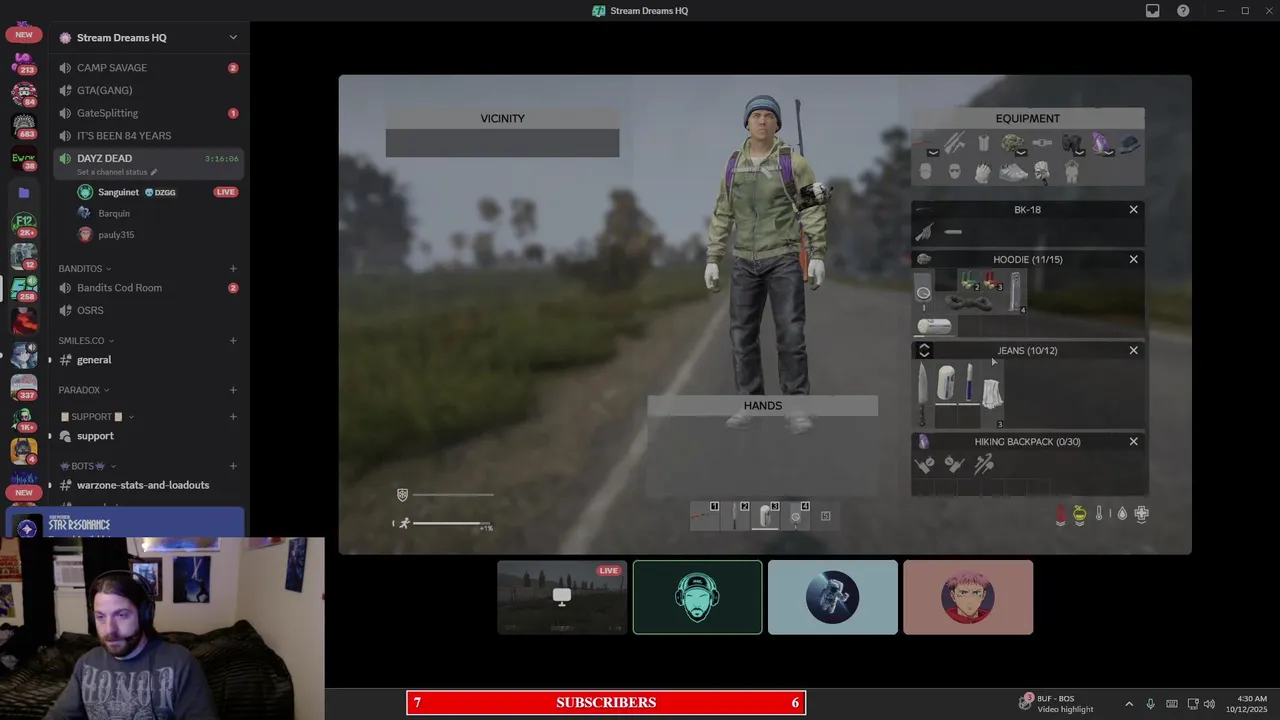
Task: Collapse the SMILES.CO category
Action: (86, 341)
